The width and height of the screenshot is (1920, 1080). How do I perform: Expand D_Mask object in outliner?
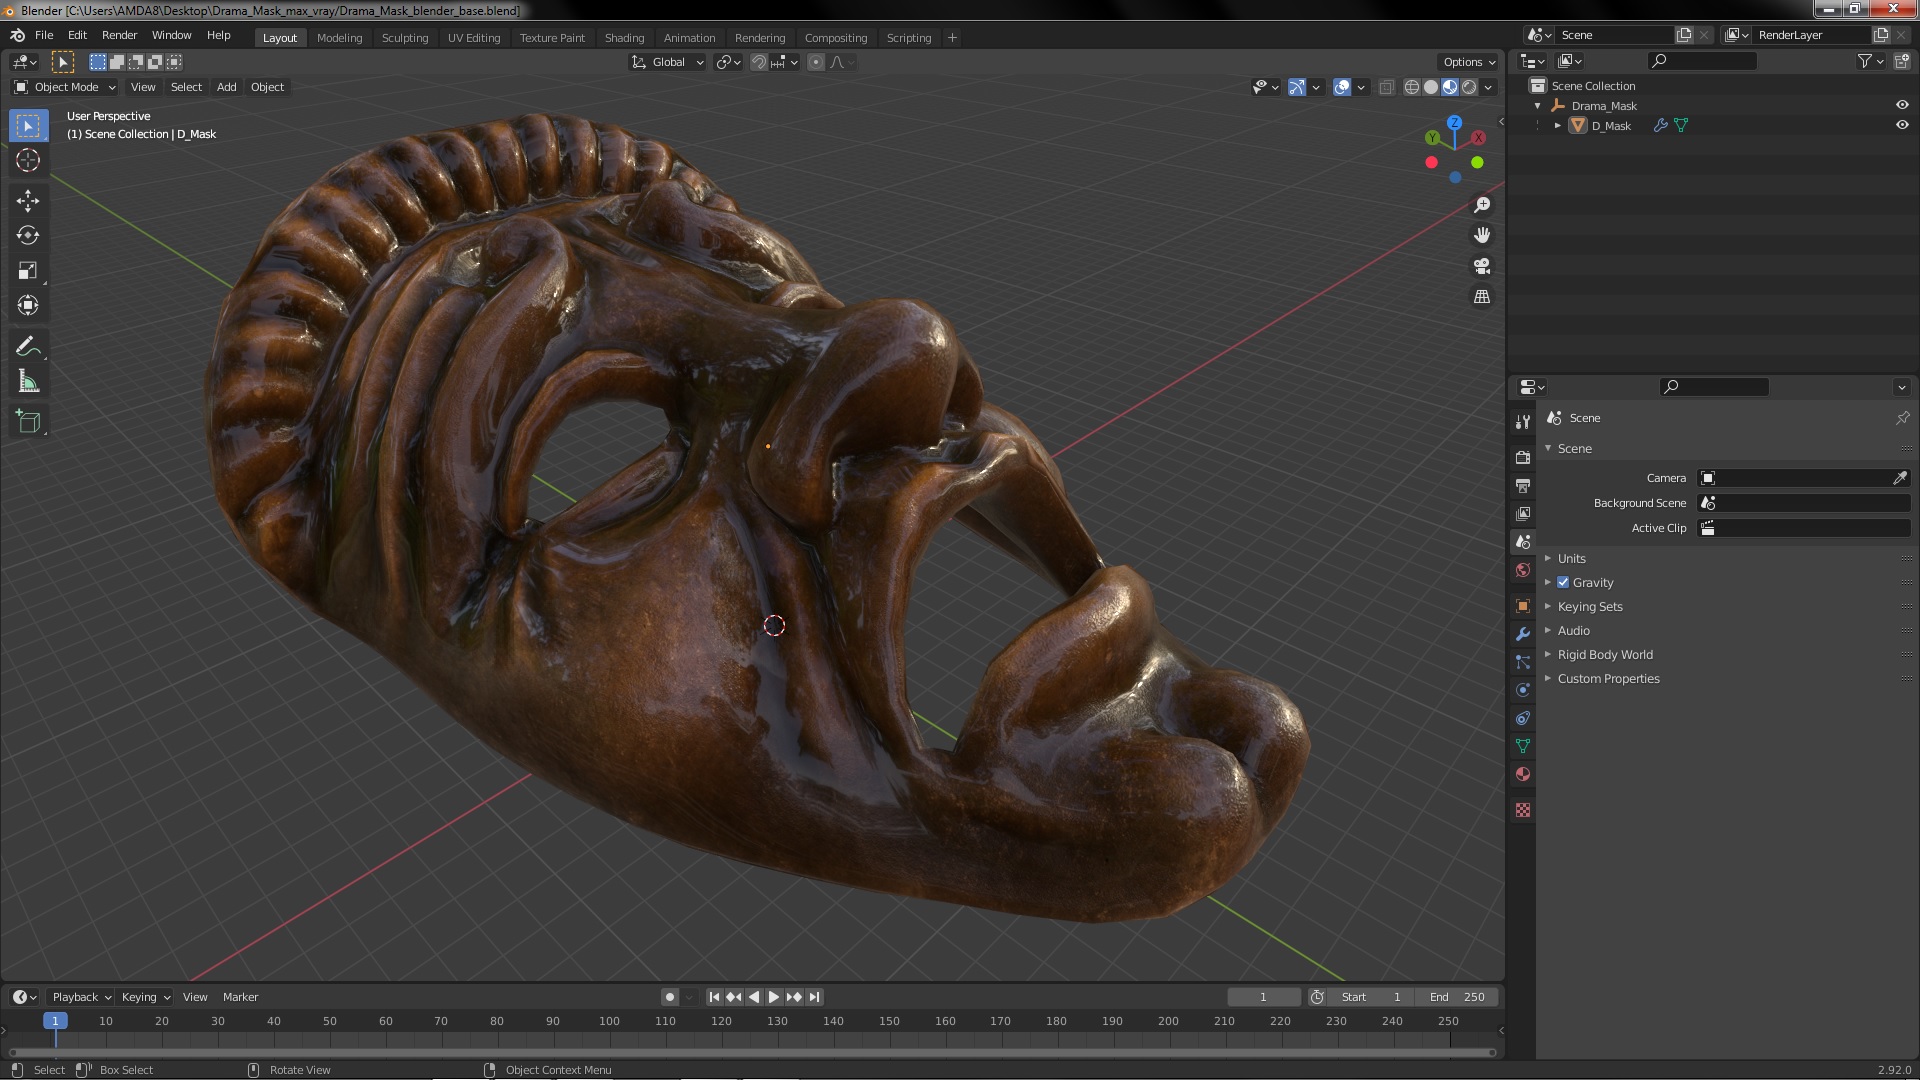pos(1557,125)
